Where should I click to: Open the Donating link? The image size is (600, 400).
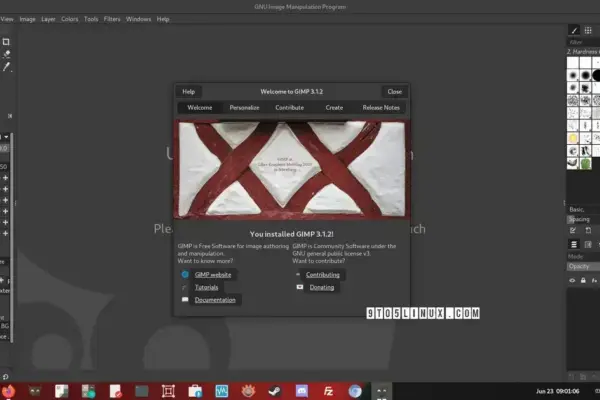click(x=322, y=287)
